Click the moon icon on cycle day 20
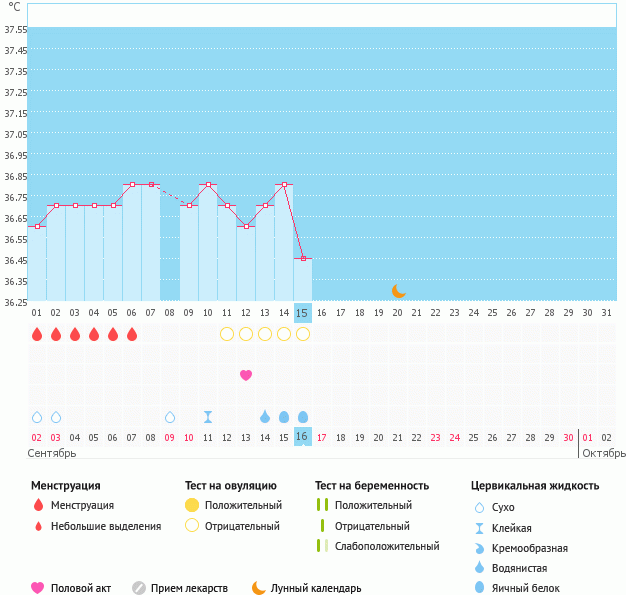This screenshot has height=595, width=626. (398, 290)
